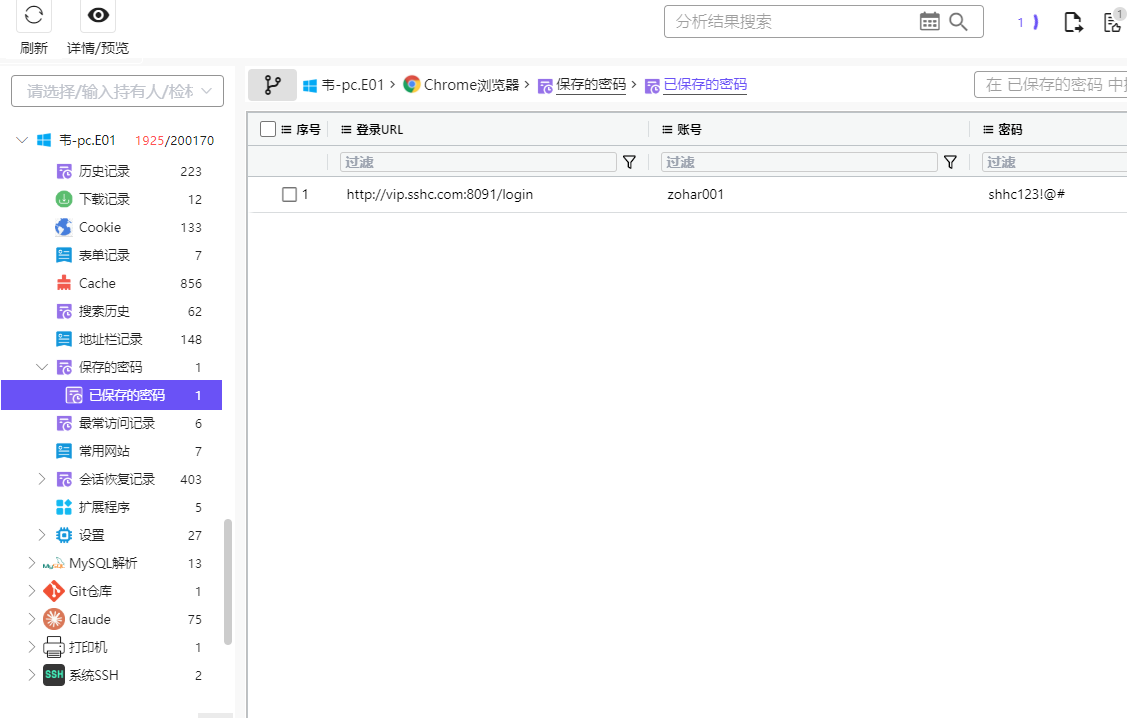Open the 持有人/检材 dropdown selector
1127x718 pixels.
(117, 91)
